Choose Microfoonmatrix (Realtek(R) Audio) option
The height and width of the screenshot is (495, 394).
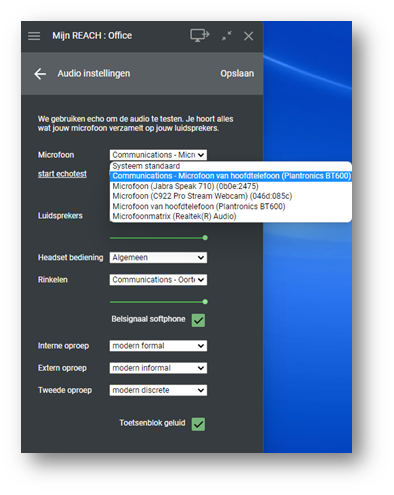tap(231, 216)
